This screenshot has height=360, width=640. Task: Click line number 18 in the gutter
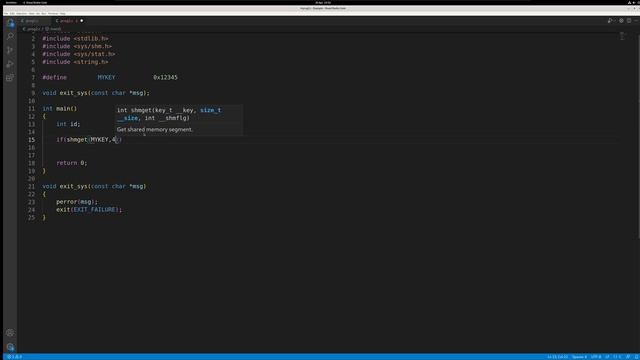[x=31, y=163]
